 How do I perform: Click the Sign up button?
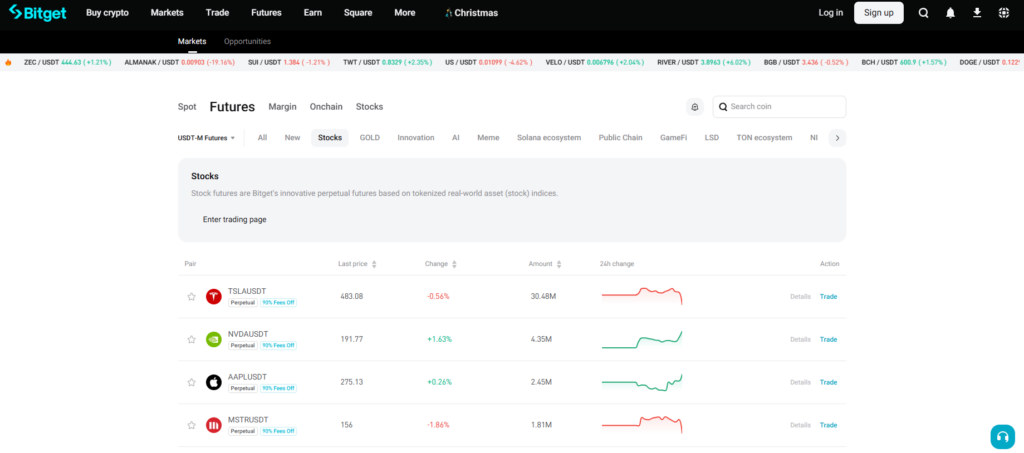coord(878,13)
